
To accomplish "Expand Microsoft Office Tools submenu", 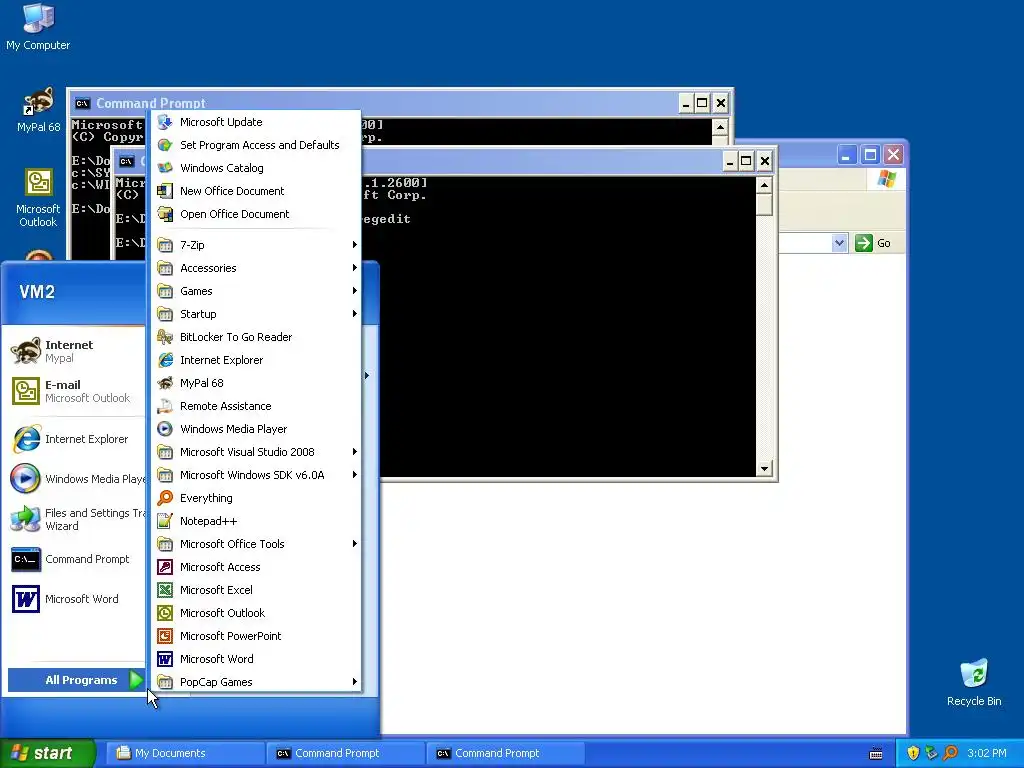I will tap(256, 544).
